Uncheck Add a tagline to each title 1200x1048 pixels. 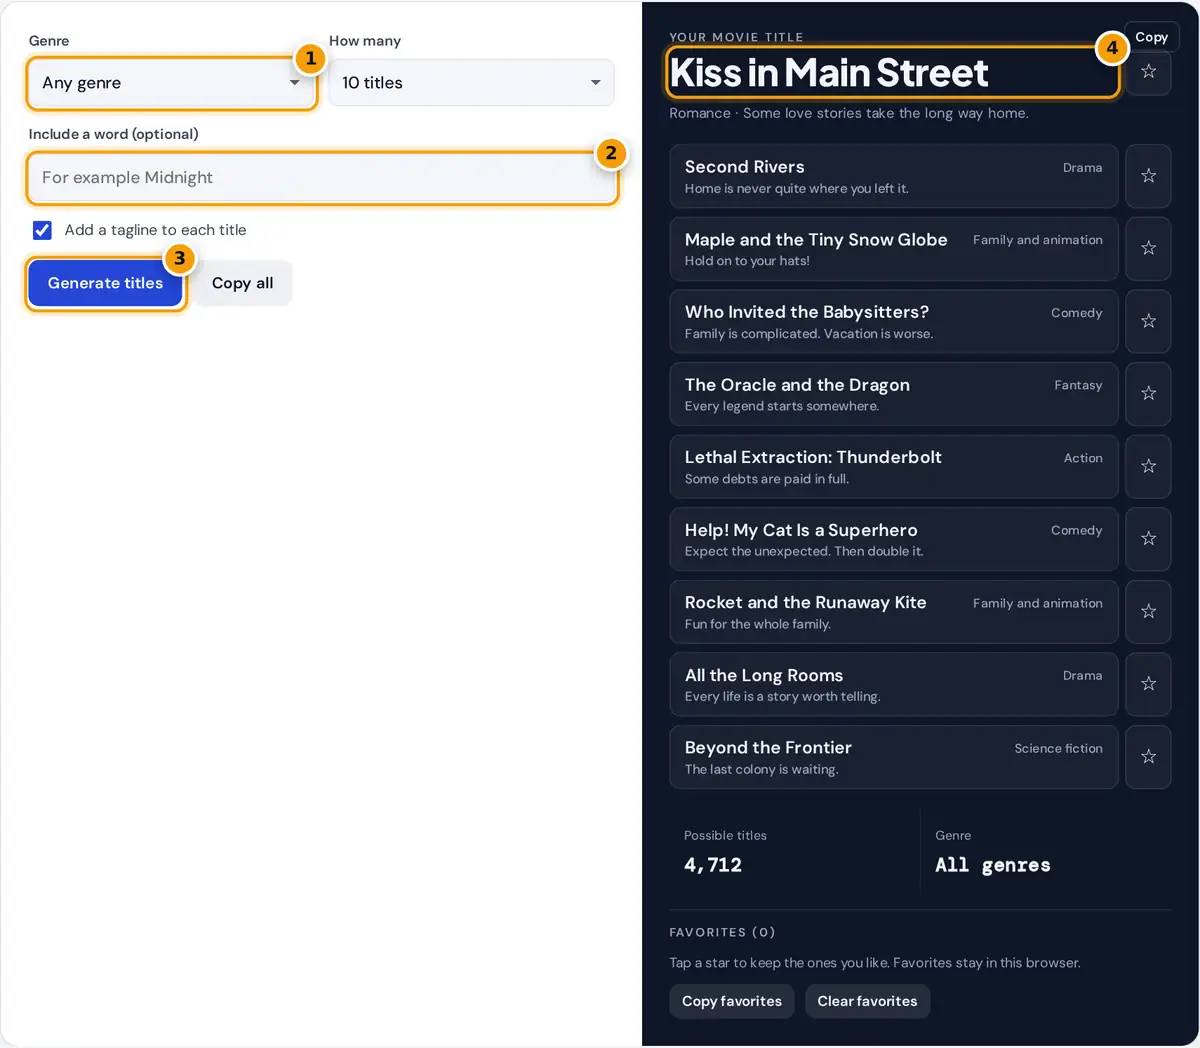42,230
